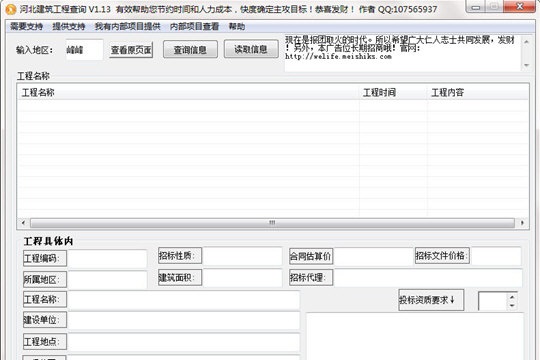
Task: Open the 帮助 menu
Action: click(x=237, y=27)
